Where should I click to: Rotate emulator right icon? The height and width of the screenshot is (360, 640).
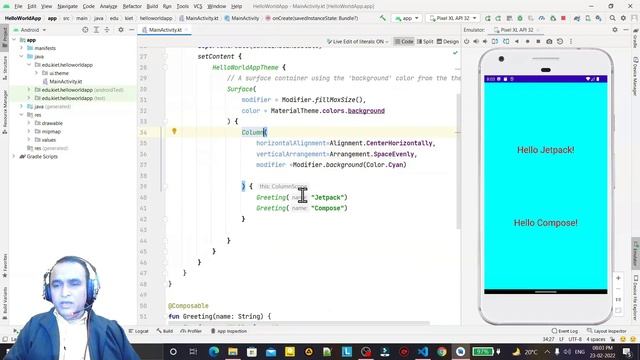[506, 41]
